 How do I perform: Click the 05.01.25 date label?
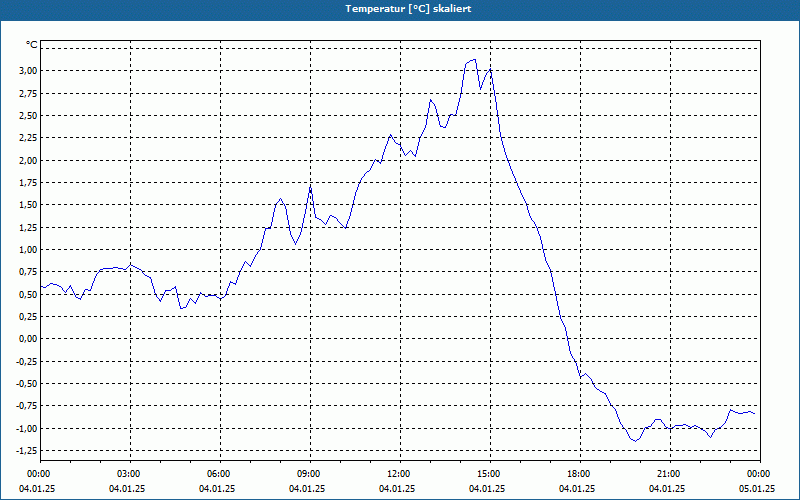pyautogui.click(x=757, y=489)
